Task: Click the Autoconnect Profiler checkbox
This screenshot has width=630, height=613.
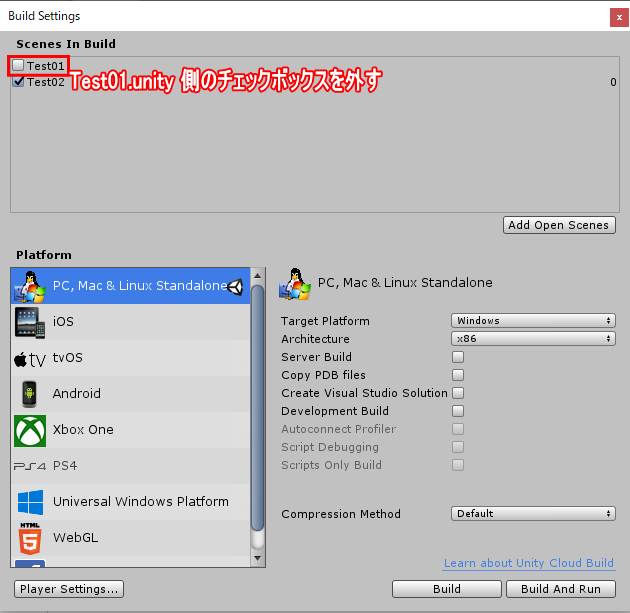Action: click(x=458, y=429)
